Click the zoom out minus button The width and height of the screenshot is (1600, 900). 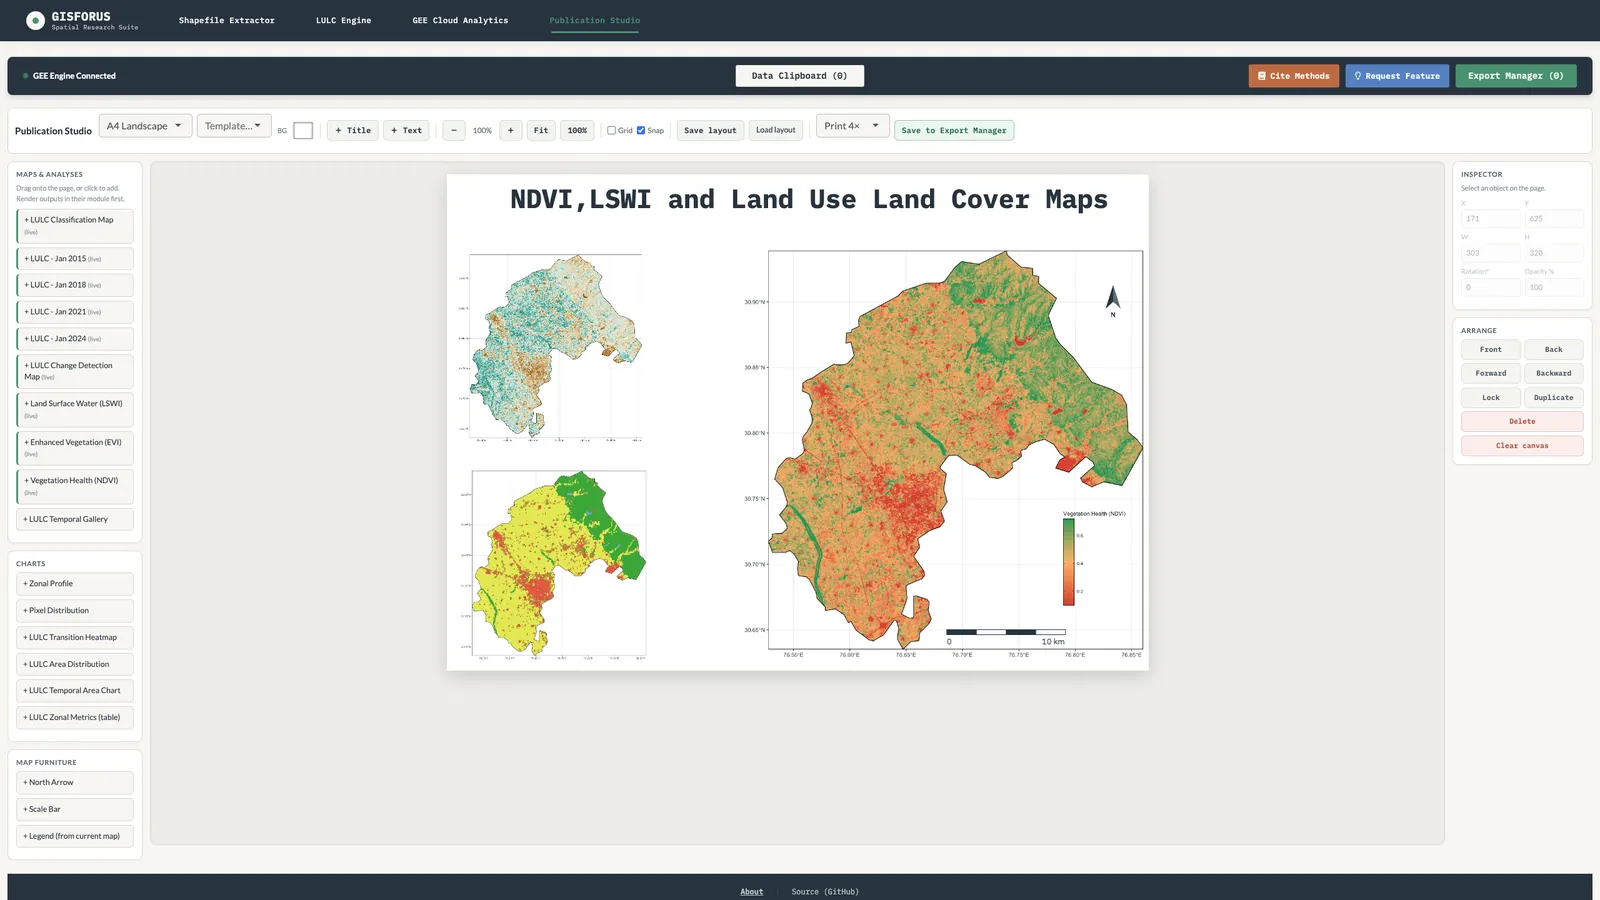[x=454, y=130]
